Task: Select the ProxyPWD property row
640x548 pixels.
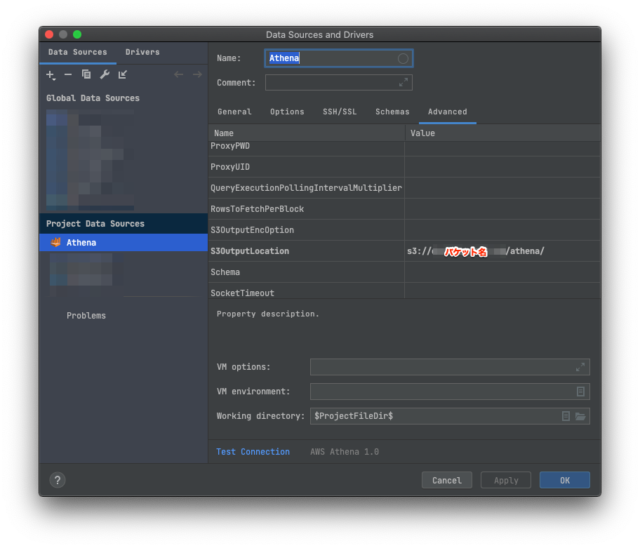Action: point(404,147)
